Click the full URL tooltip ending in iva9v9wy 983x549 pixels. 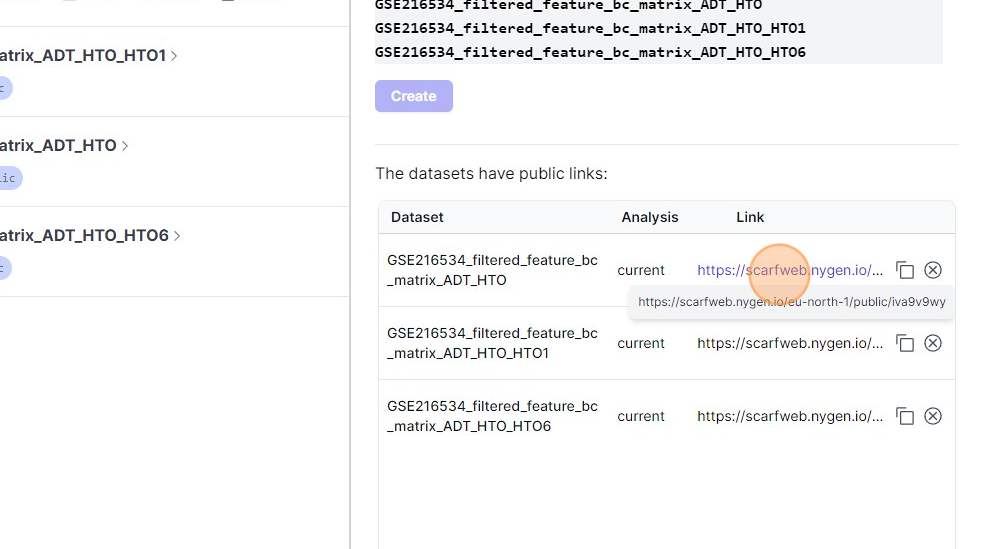coord(791,302)
